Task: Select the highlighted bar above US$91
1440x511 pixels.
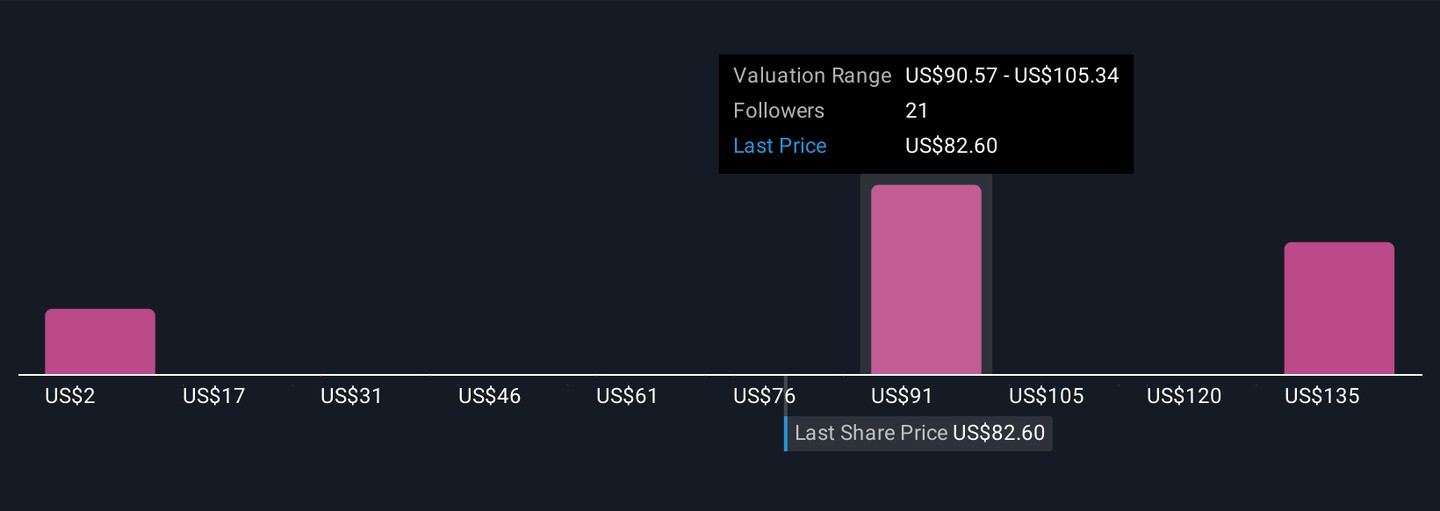Action: pos(926,279)
